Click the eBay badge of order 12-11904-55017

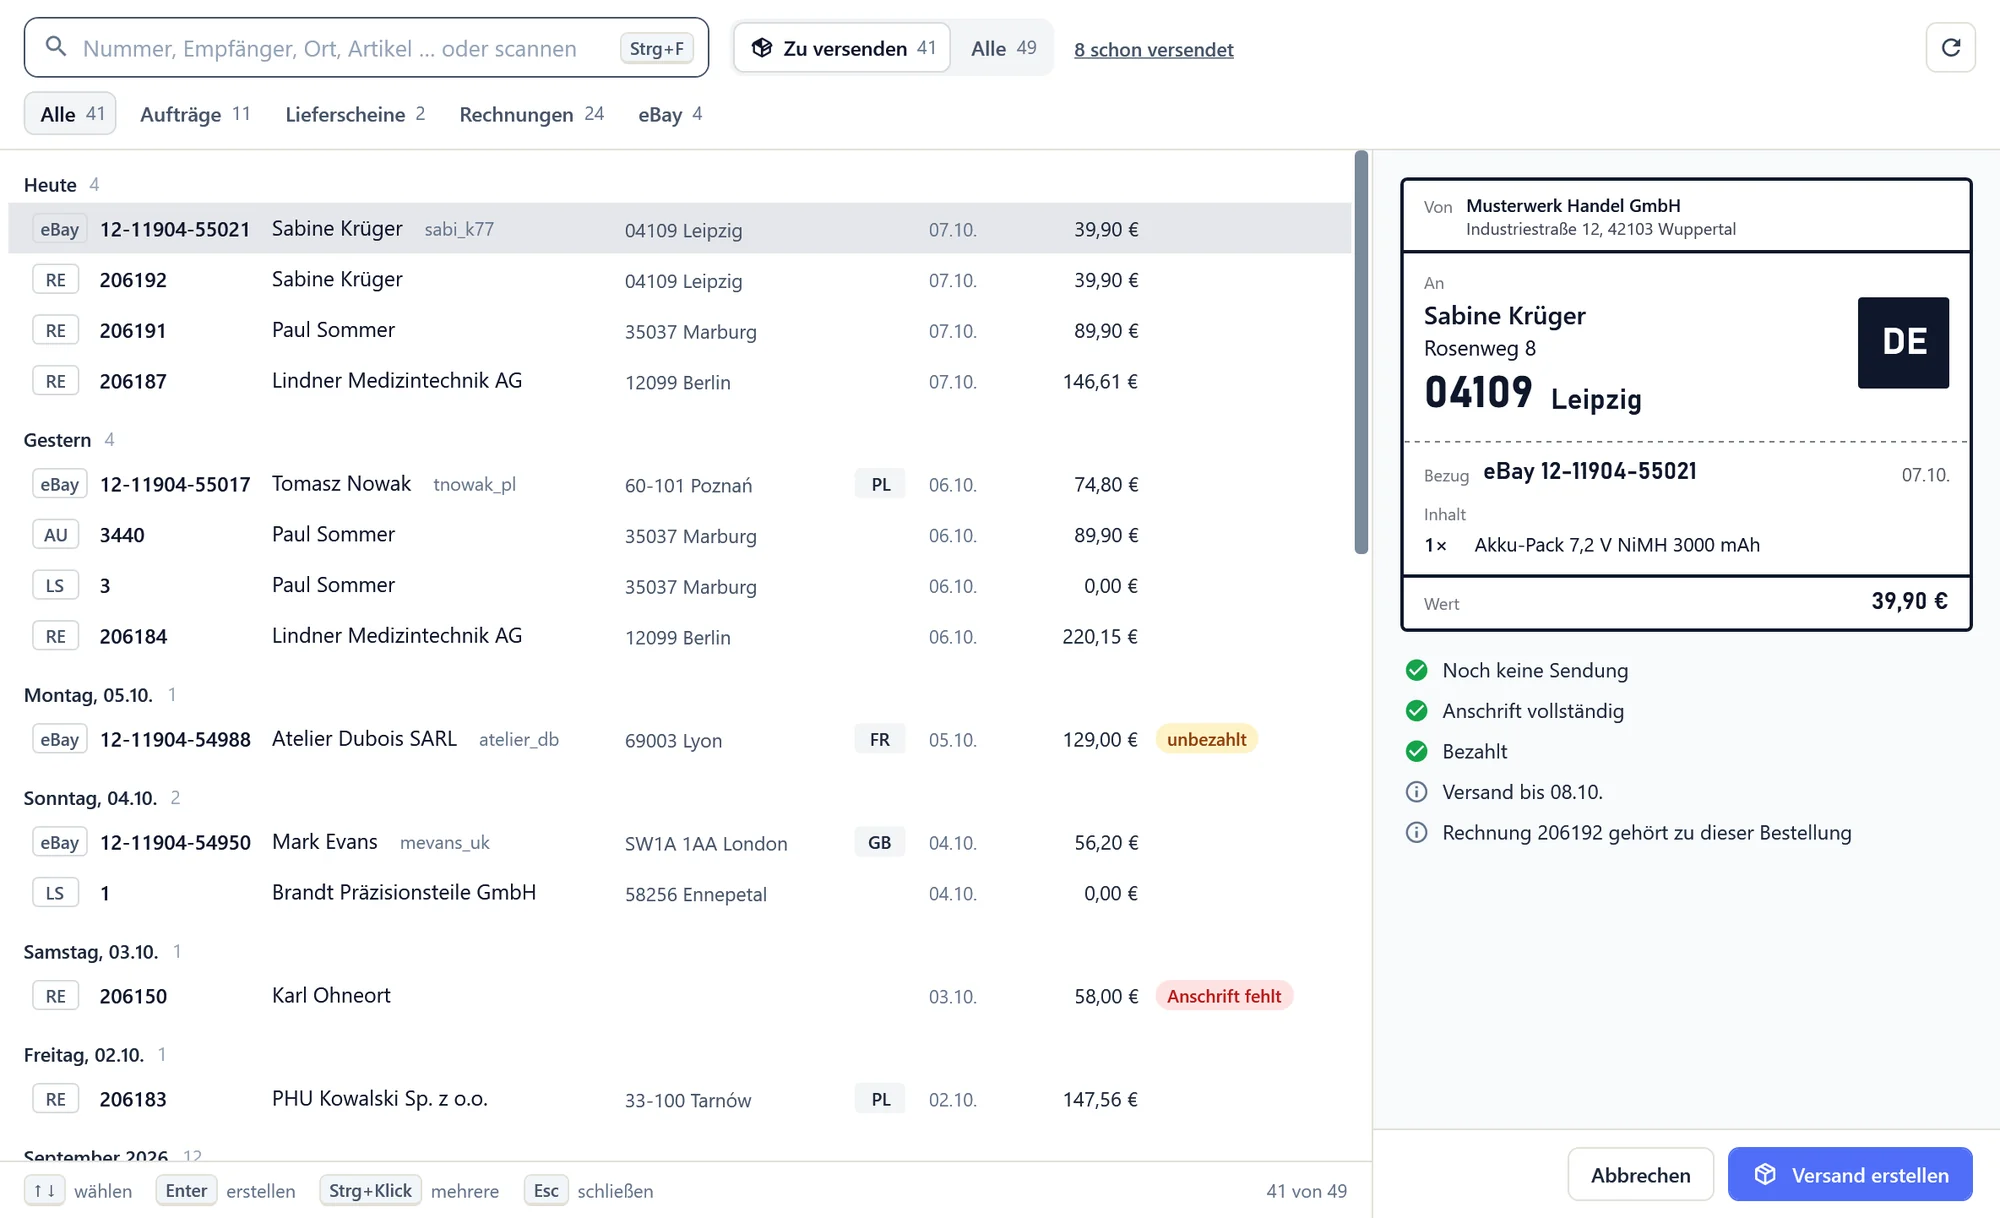(59, 485)
